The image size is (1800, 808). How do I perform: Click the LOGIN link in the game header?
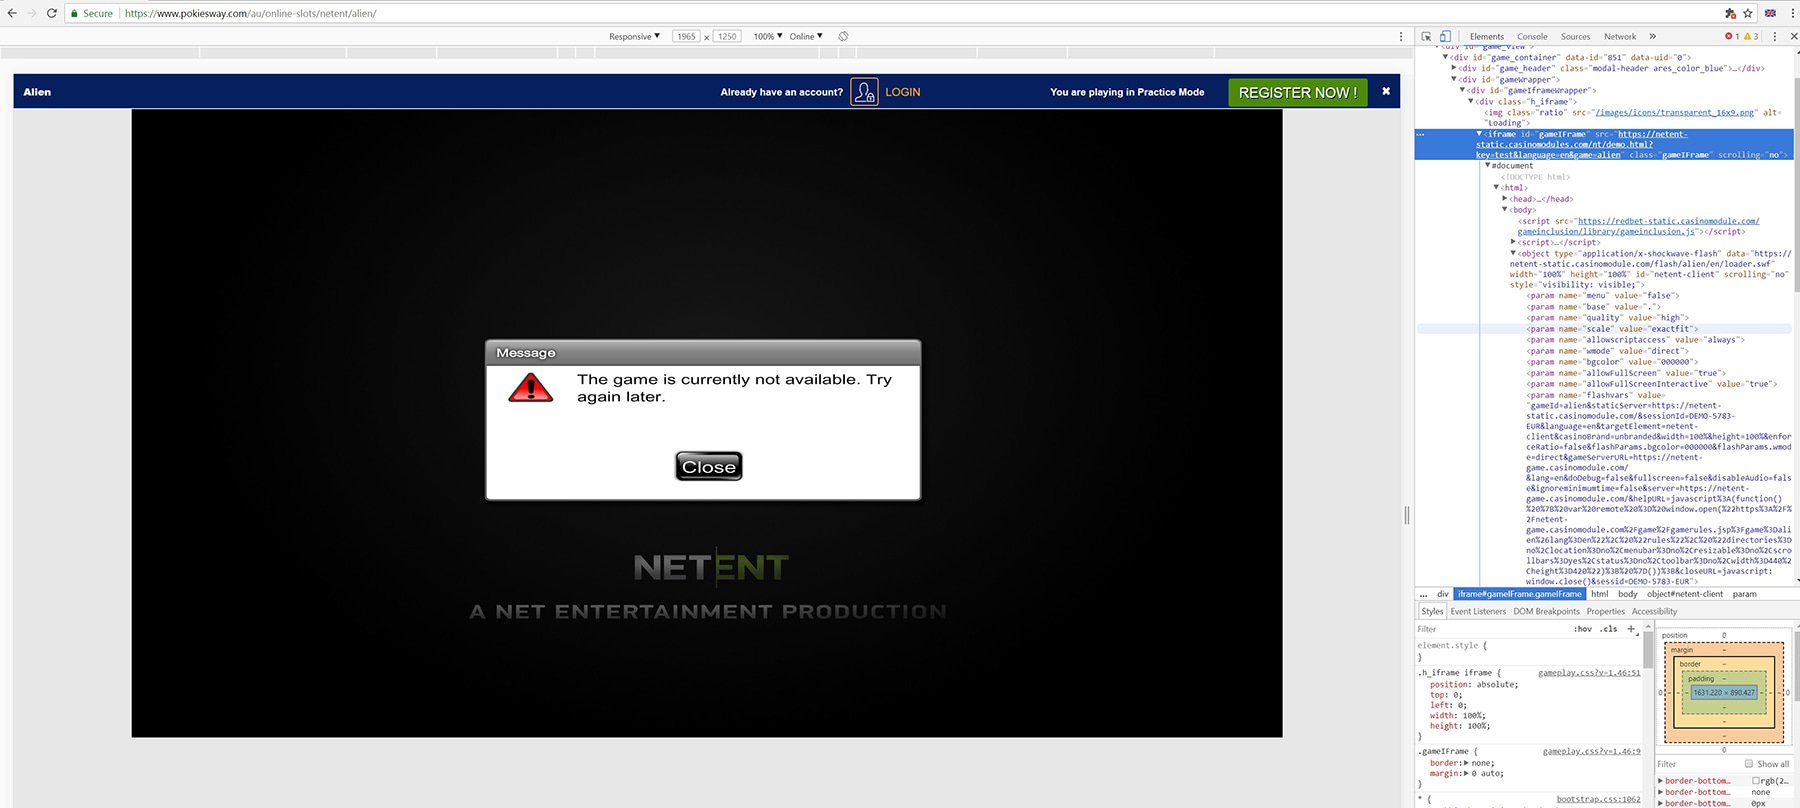(x=902, y=92)
